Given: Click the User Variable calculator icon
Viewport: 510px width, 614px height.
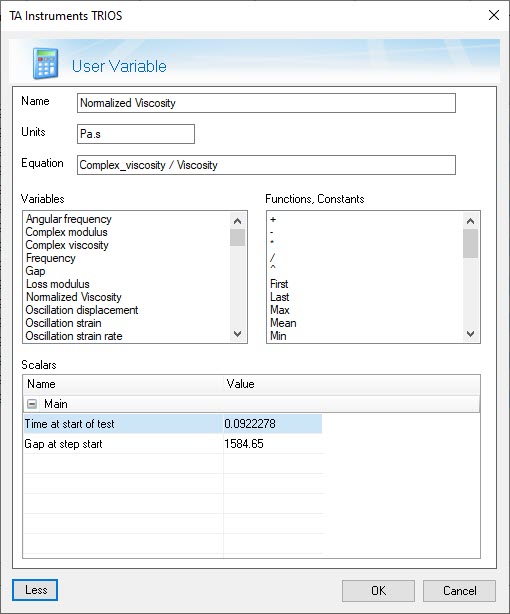Looking at the screenshot, I should coord(45,63).
